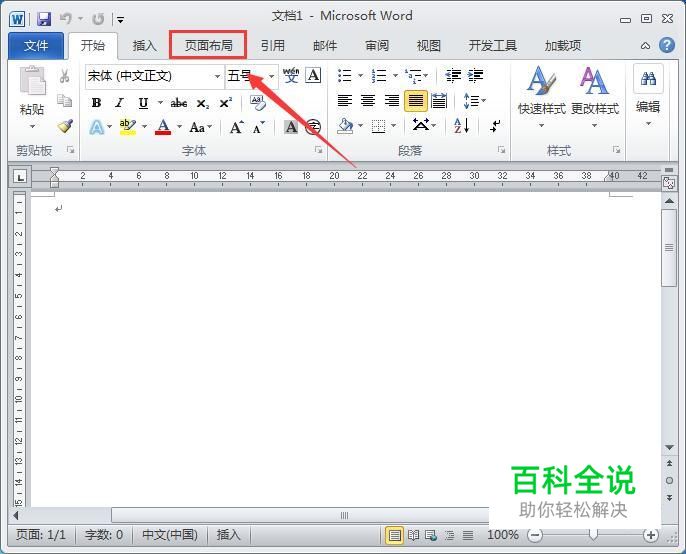
Task: Open the font name dropdown arrow
Action: pyautogui.click(x=217, y=76)
